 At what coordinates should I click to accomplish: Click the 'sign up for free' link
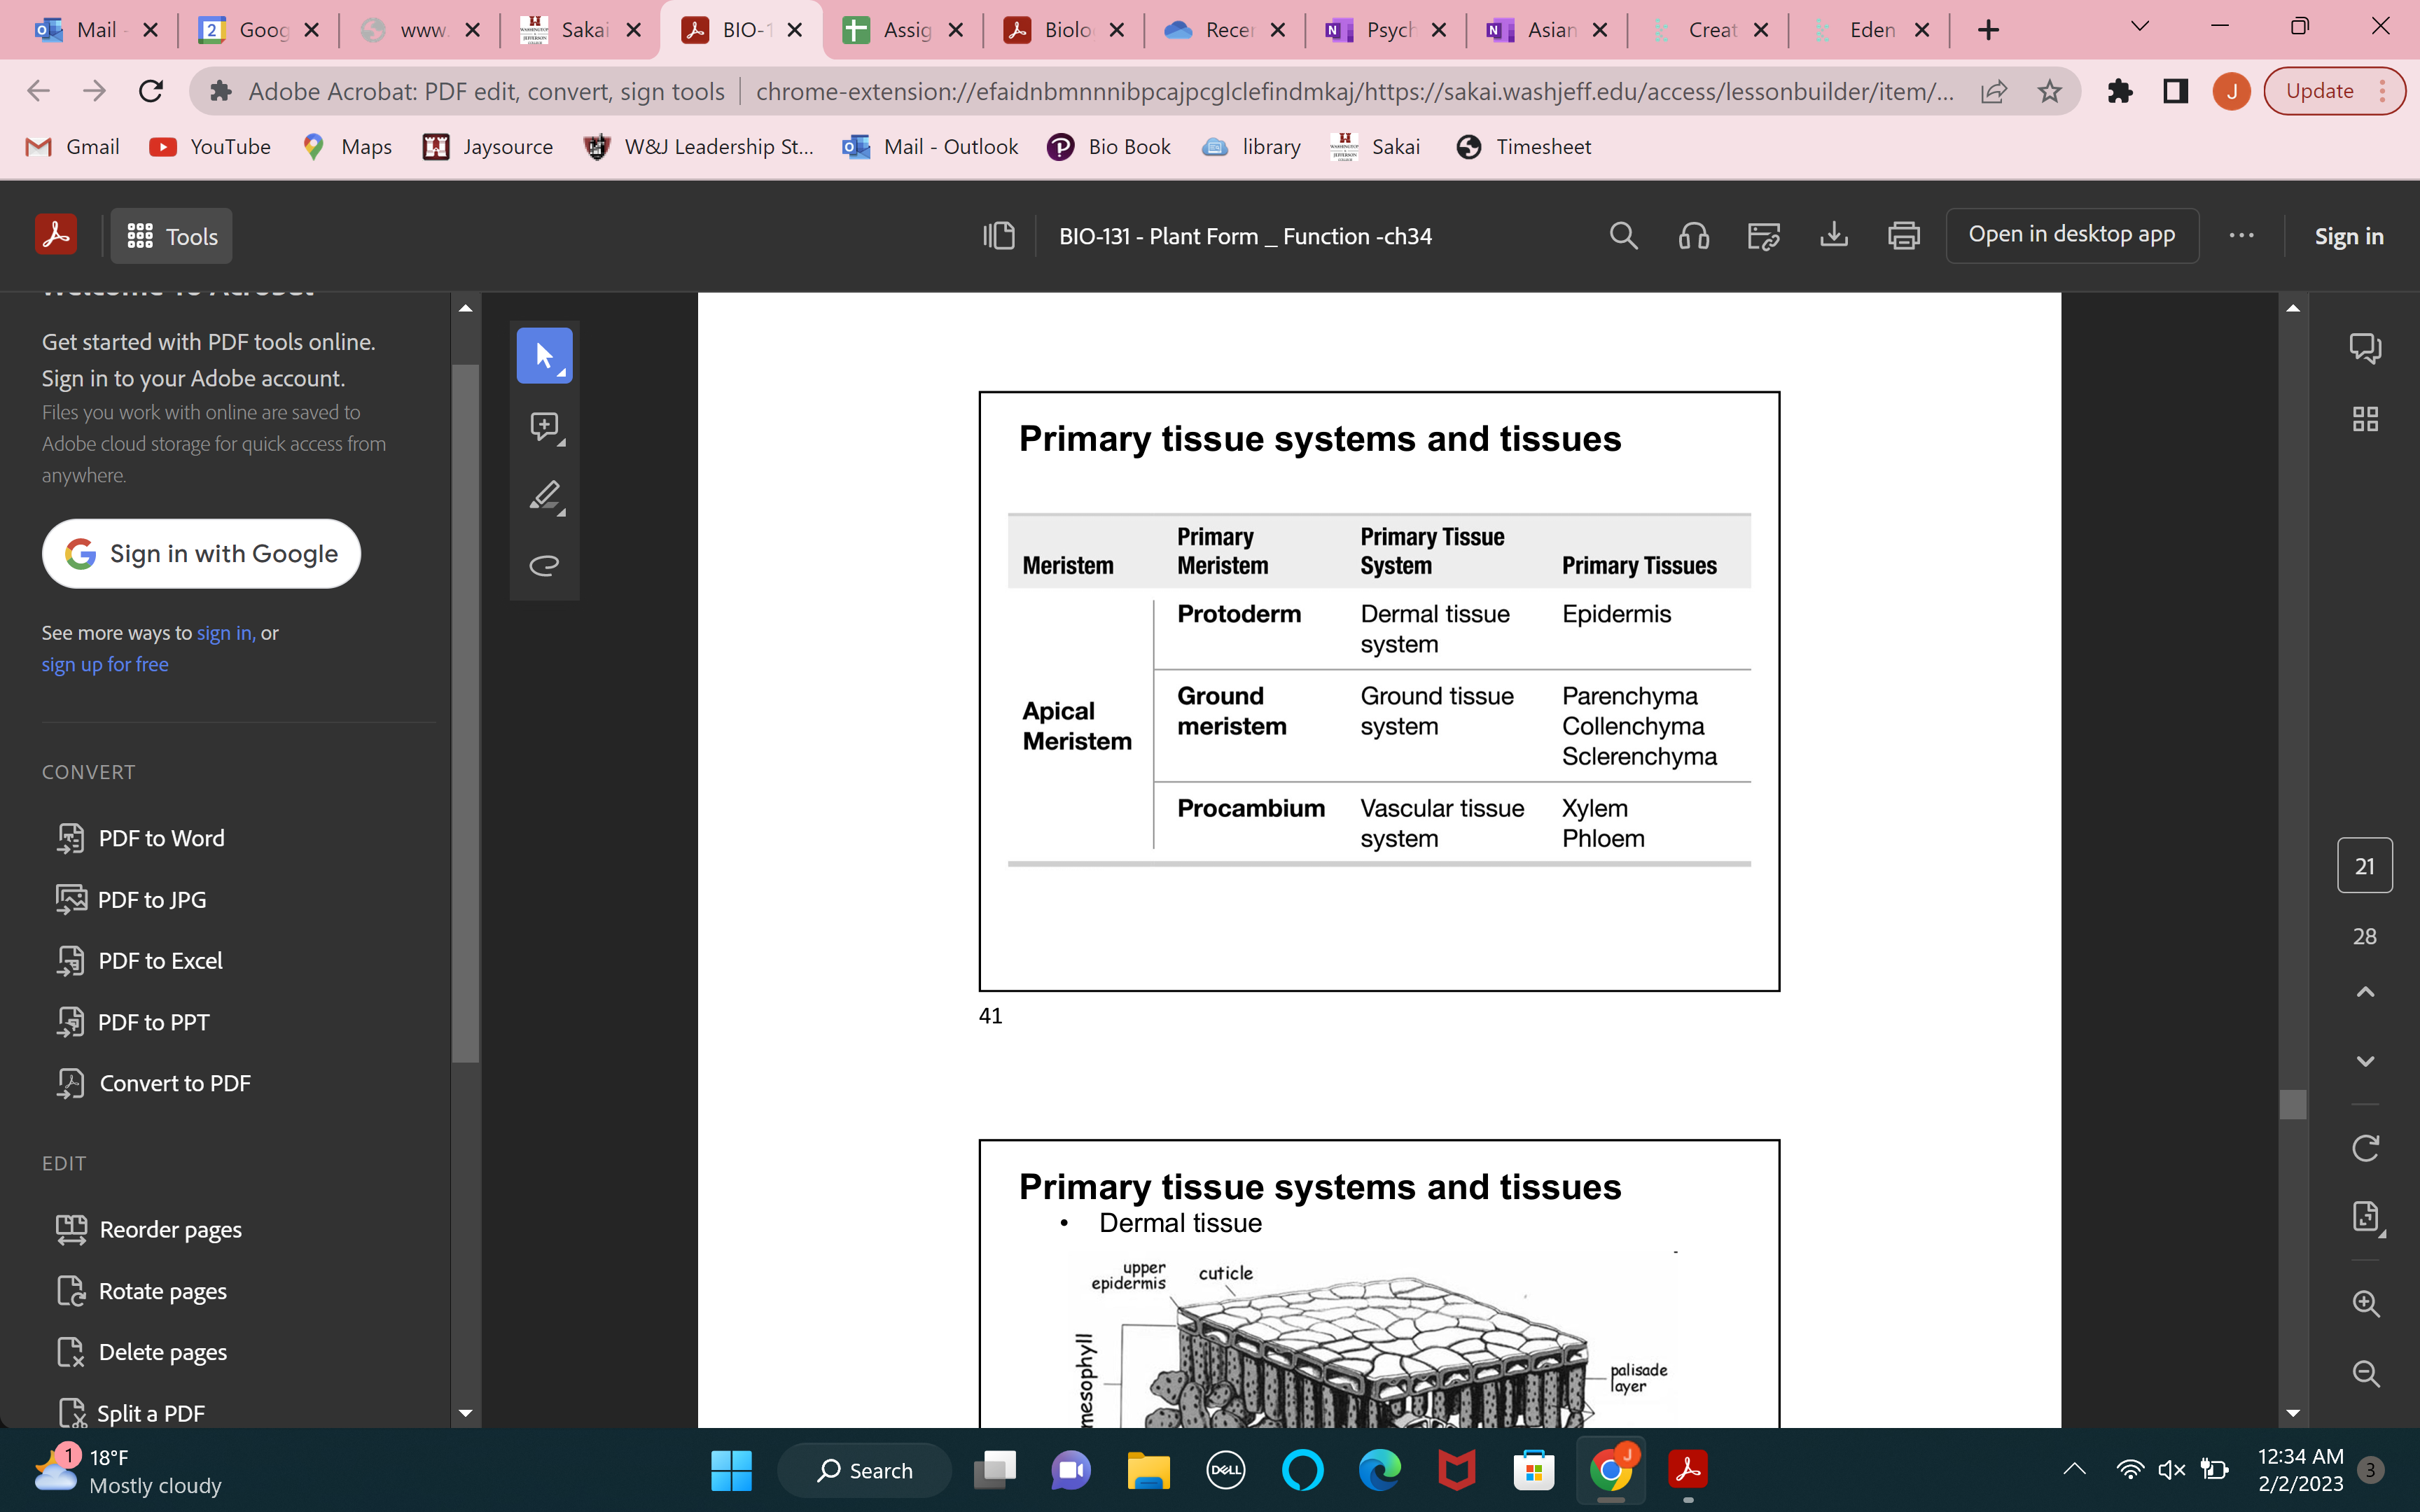coord(105,663)
